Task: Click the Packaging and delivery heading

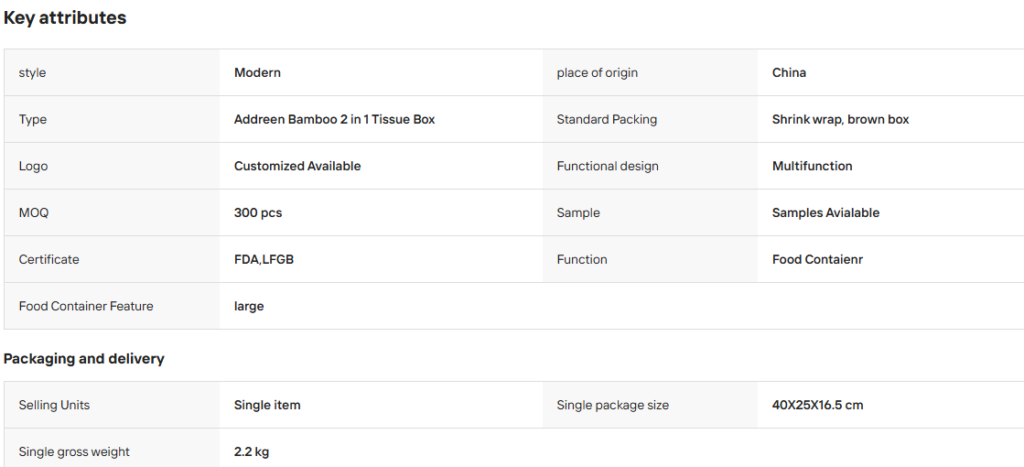Action: pos(84,359)
